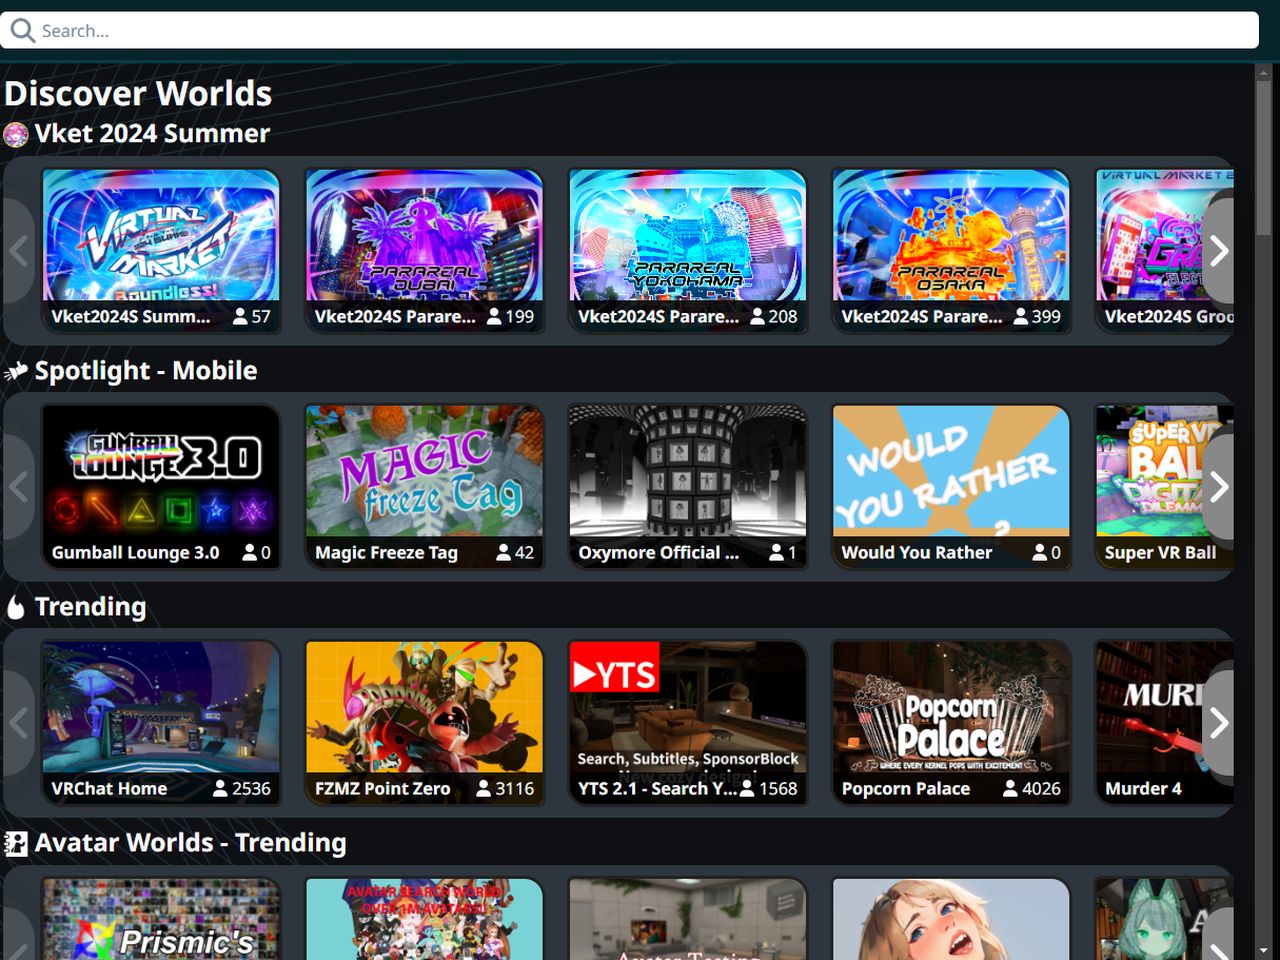This screenshot has height=960, width=1280.
Task: Click the Avatar Worlds - Trending icon
Action: 16,843
